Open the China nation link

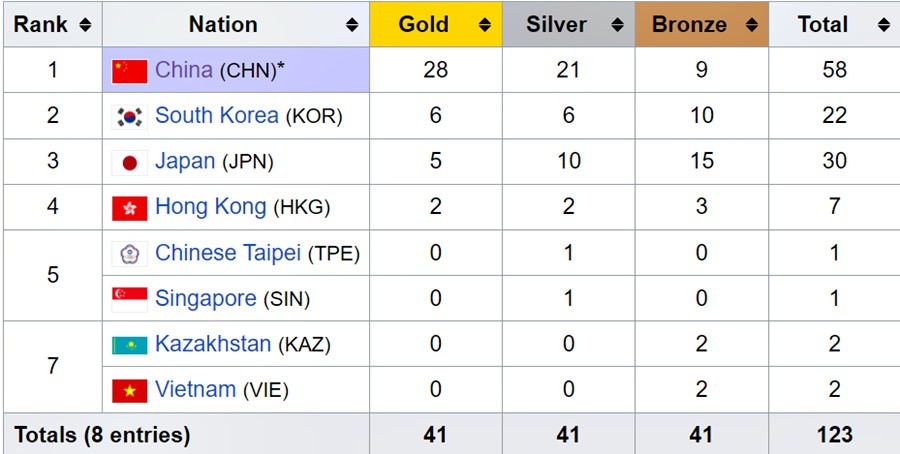click(184, 70)
